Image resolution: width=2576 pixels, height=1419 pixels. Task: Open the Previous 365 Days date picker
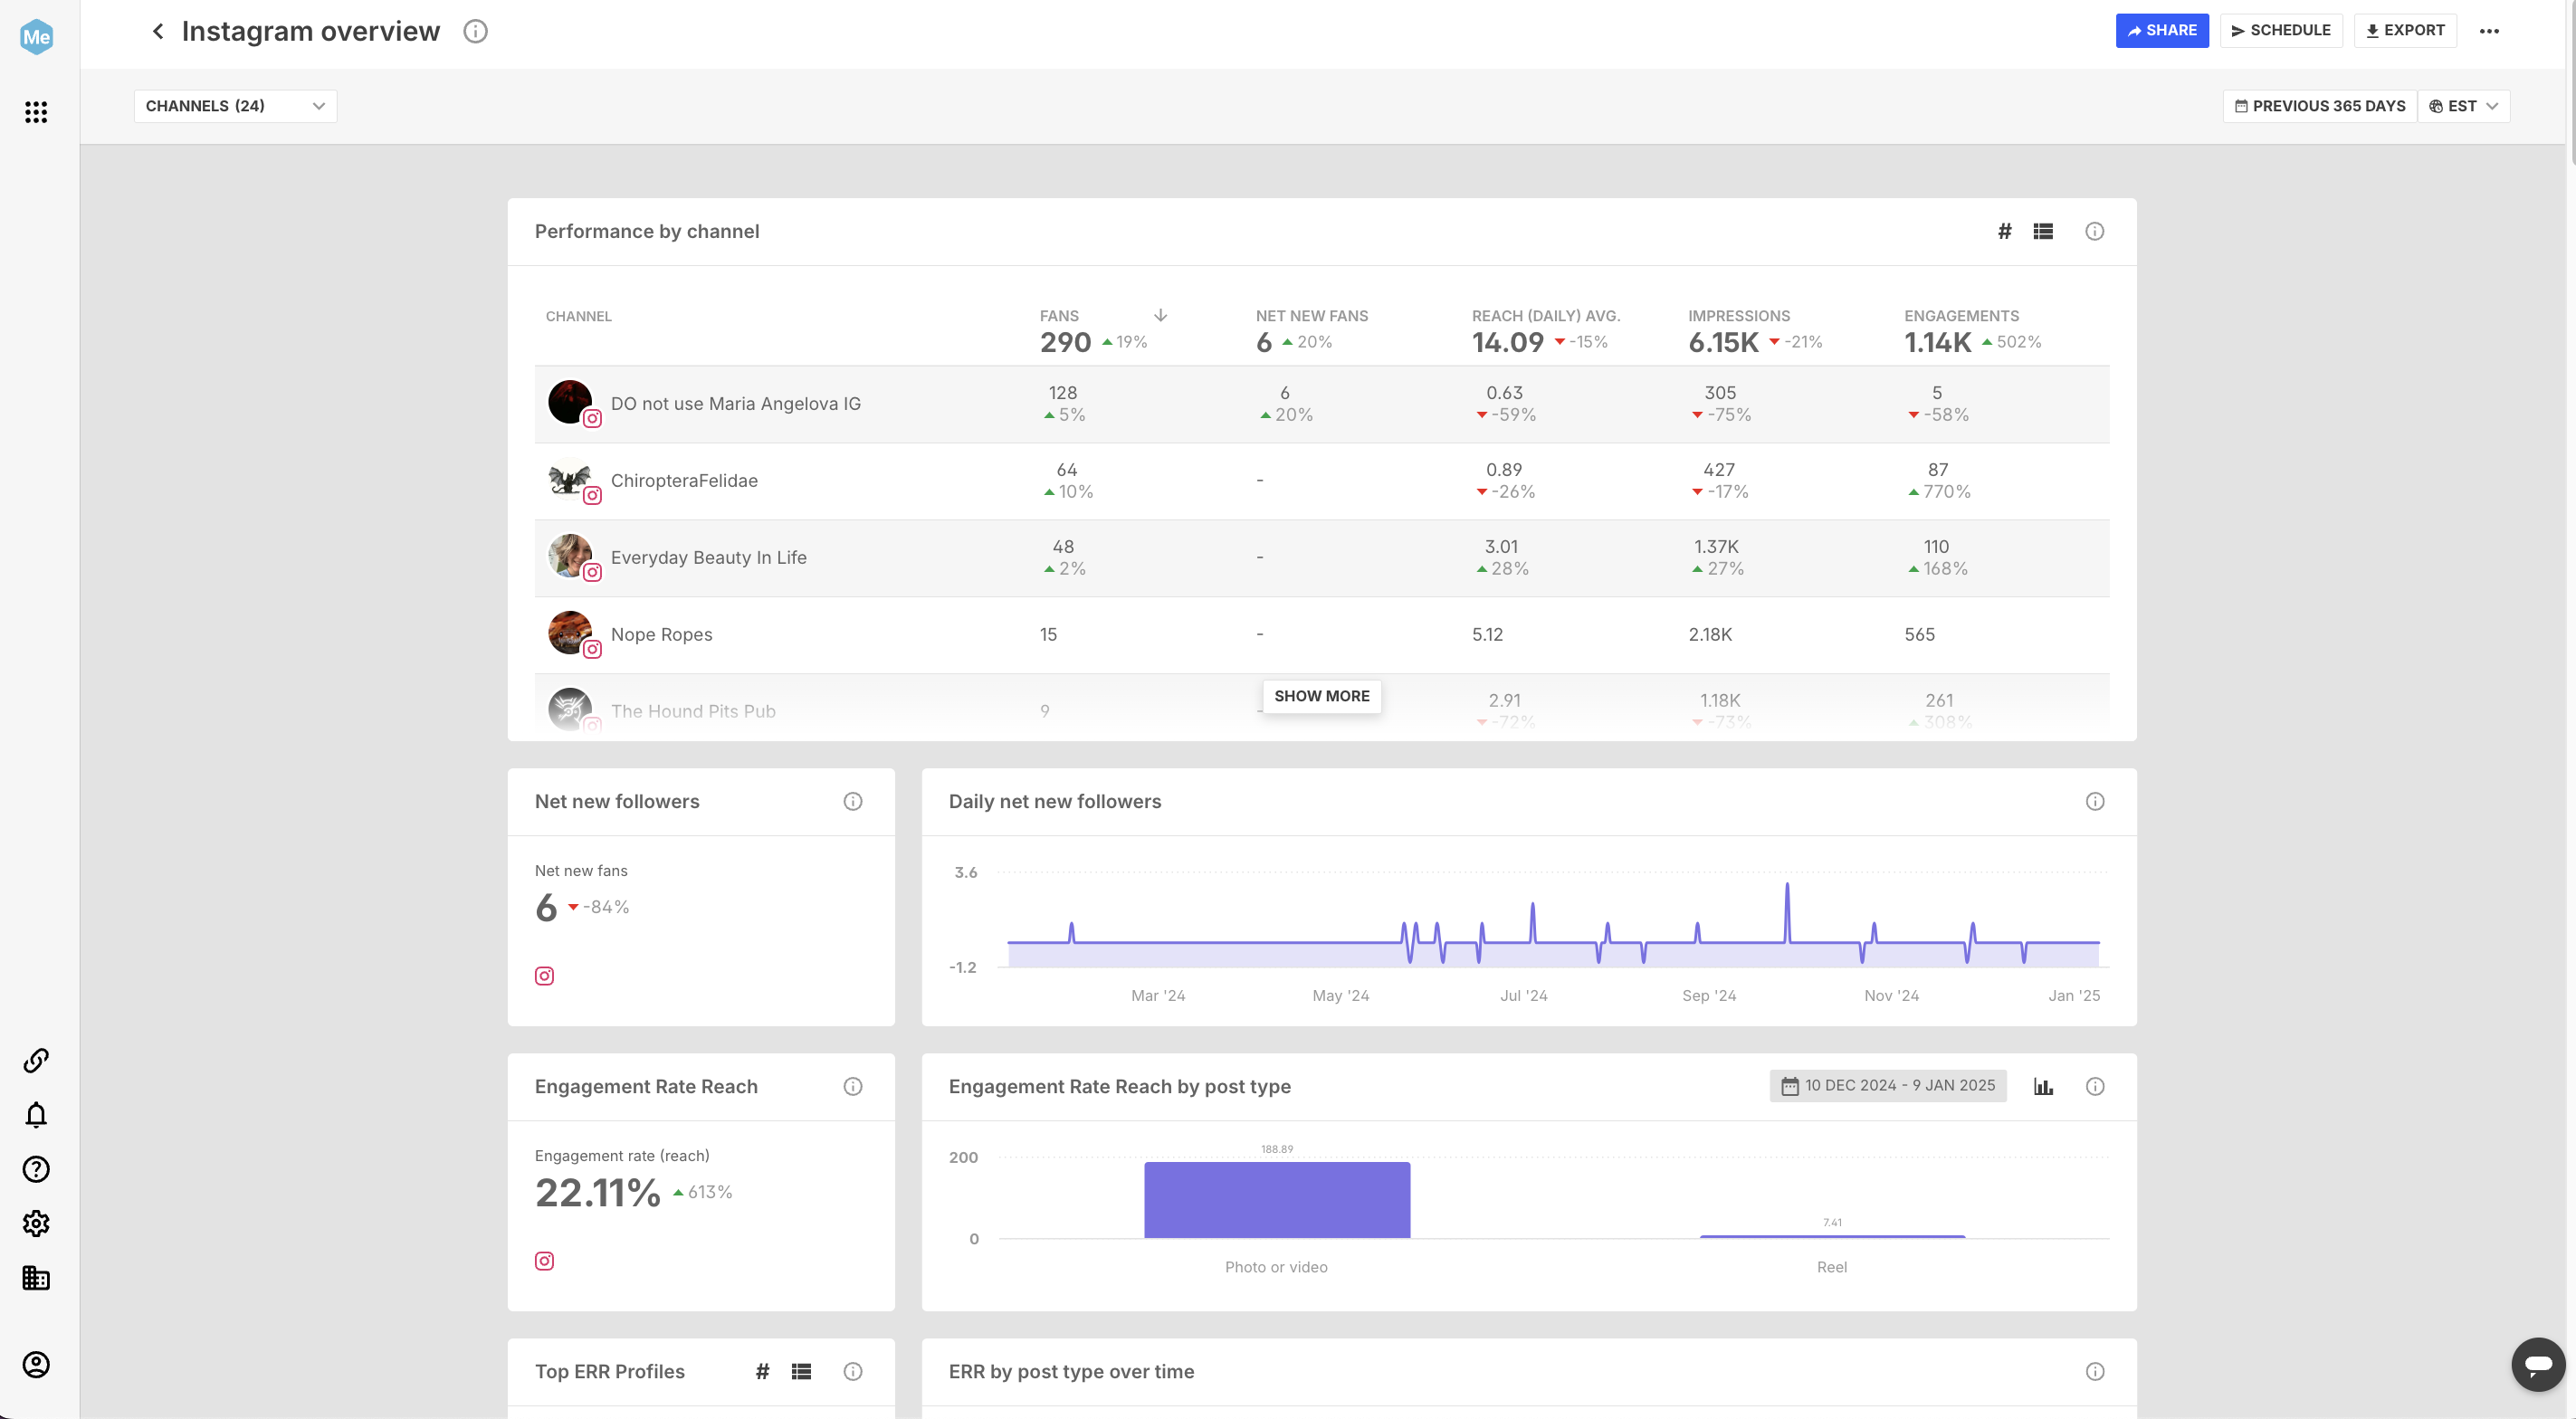coord(2319,106)
